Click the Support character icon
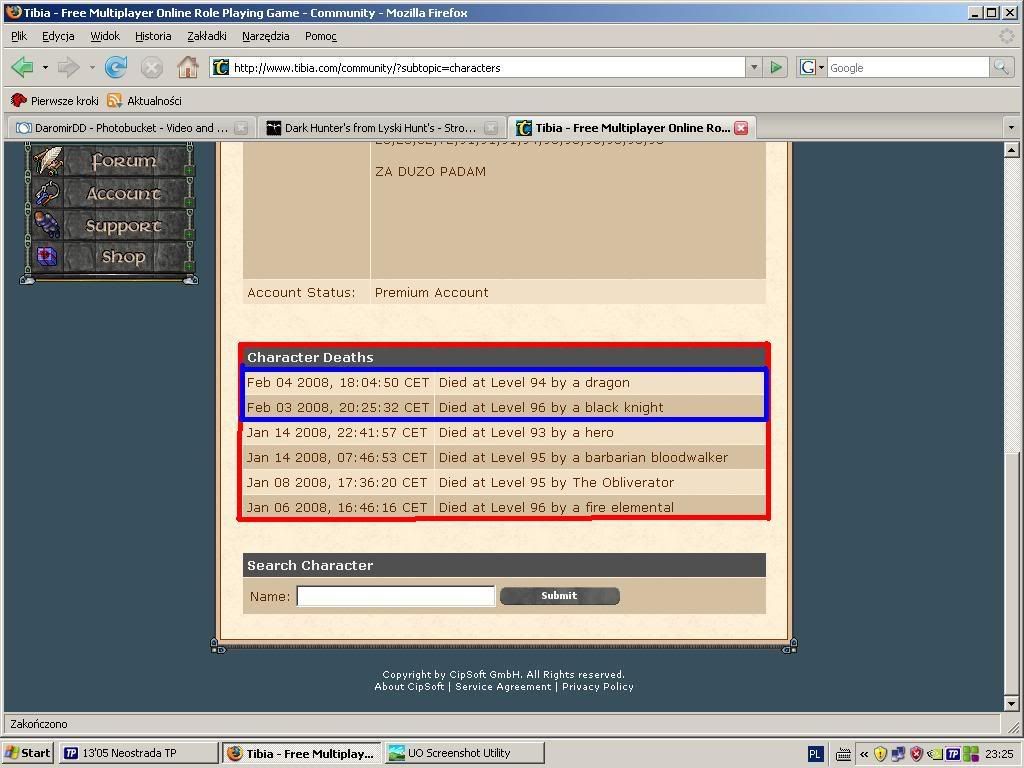 pos(48,225)
